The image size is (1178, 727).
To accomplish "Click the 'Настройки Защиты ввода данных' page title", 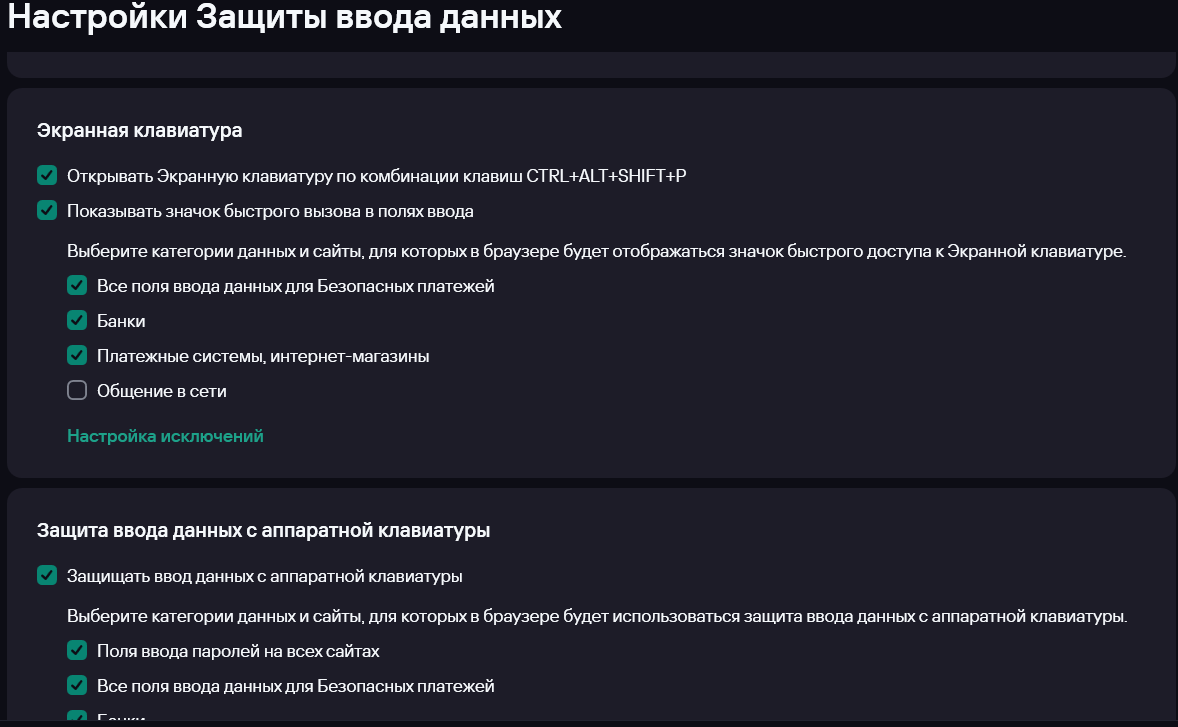I will pyautogui.click(x=285, y=18).
